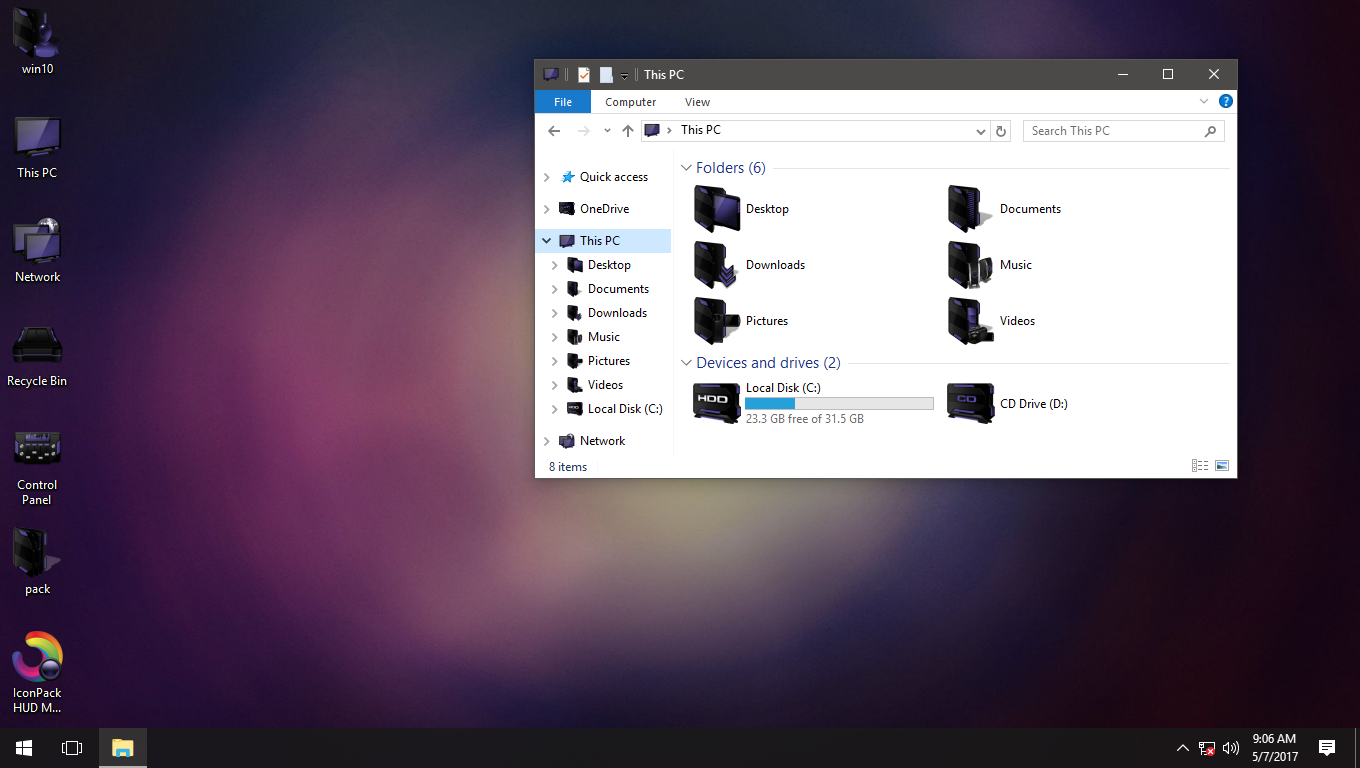Screen dimensions: 1360x768
Task: Click the File menu button
Action: pos(563,101)
